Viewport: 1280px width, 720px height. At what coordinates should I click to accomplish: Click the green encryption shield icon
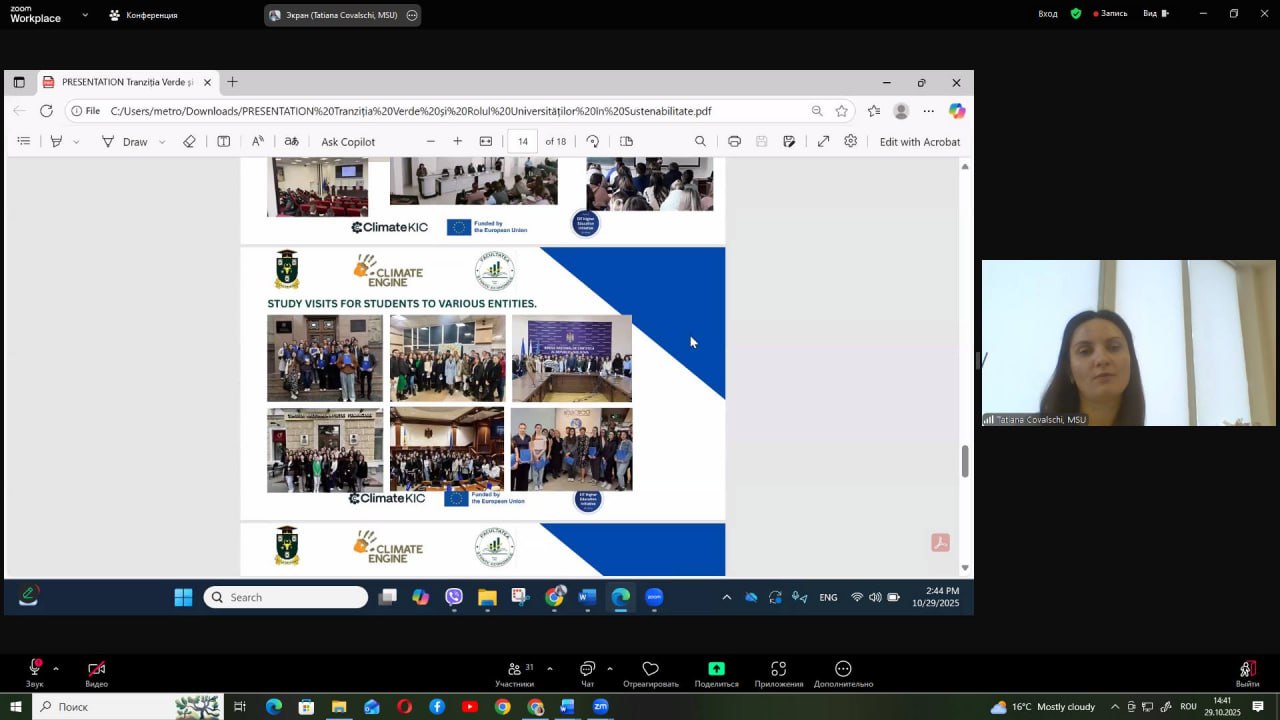click(x=1076, y=14)
